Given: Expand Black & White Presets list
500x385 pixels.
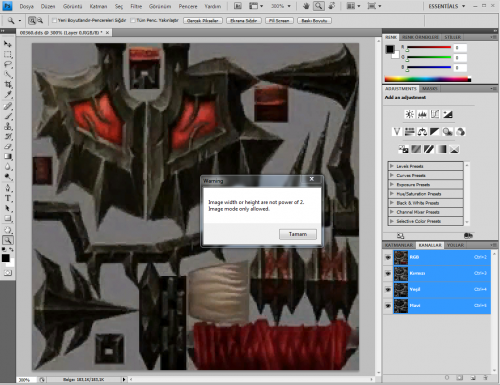Looking at the screenshot, I should pyautogui.click(x=392, y=203).
